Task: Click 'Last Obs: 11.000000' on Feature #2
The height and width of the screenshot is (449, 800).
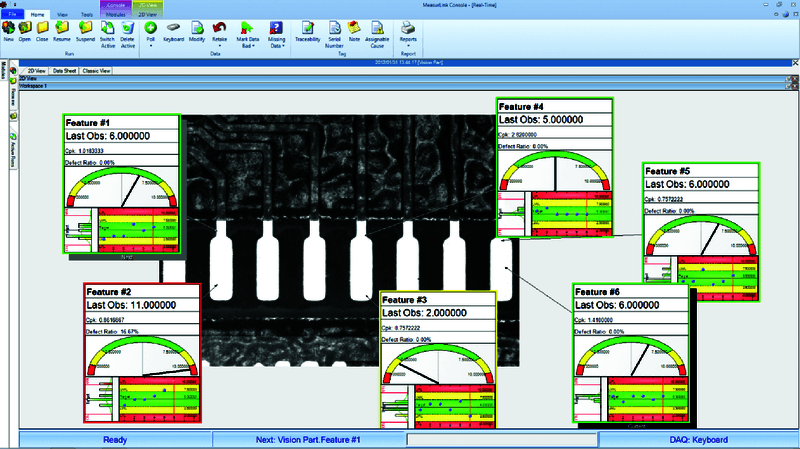Action: (x=131, y=305)
